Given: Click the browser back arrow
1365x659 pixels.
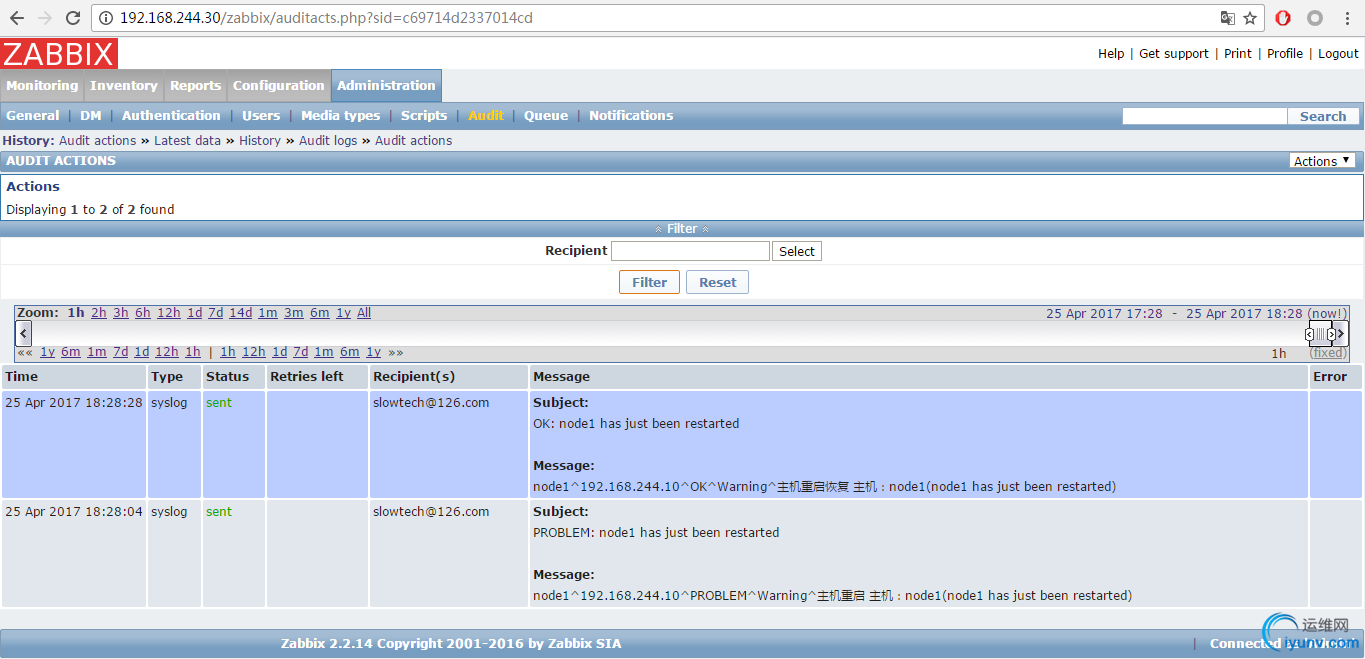Looking at the screenshot, I should click(x=17, y=18).
